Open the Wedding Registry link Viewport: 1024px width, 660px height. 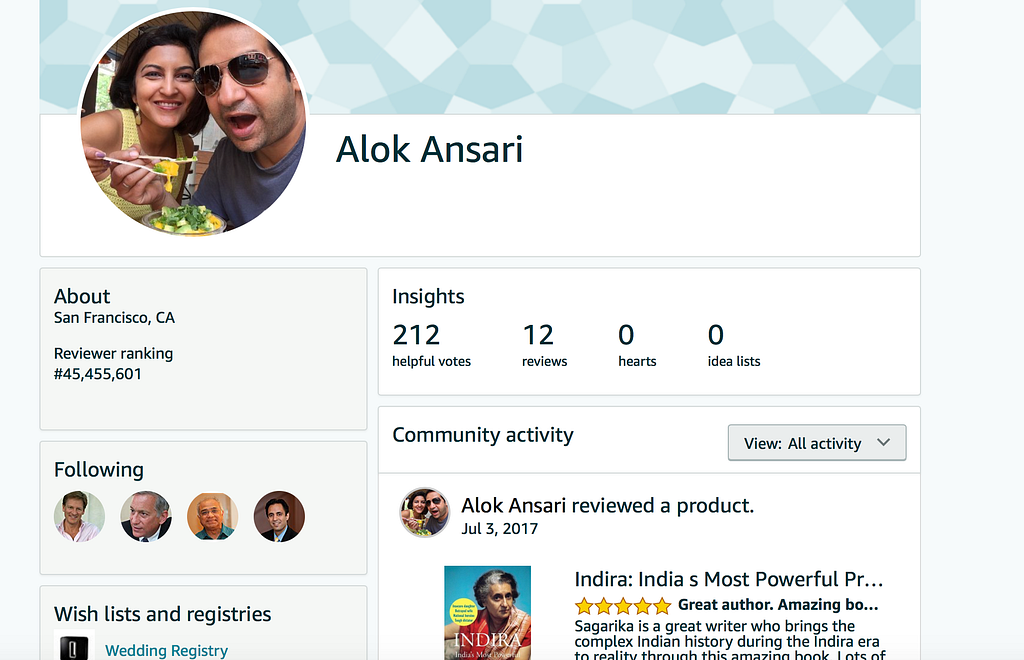[166, 650]
